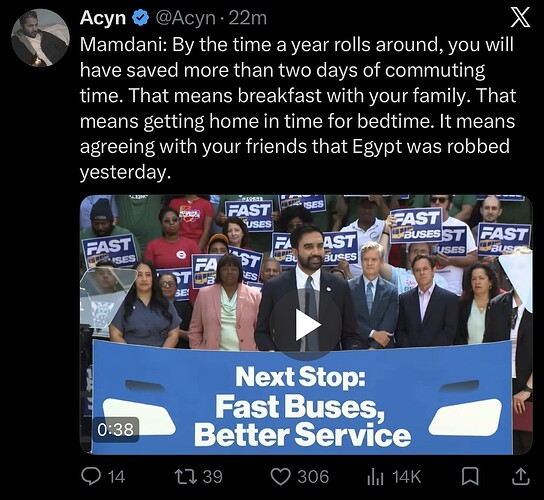Click the 14 replies count
This screenshot has height=500, width=544.
pos(117,477)
